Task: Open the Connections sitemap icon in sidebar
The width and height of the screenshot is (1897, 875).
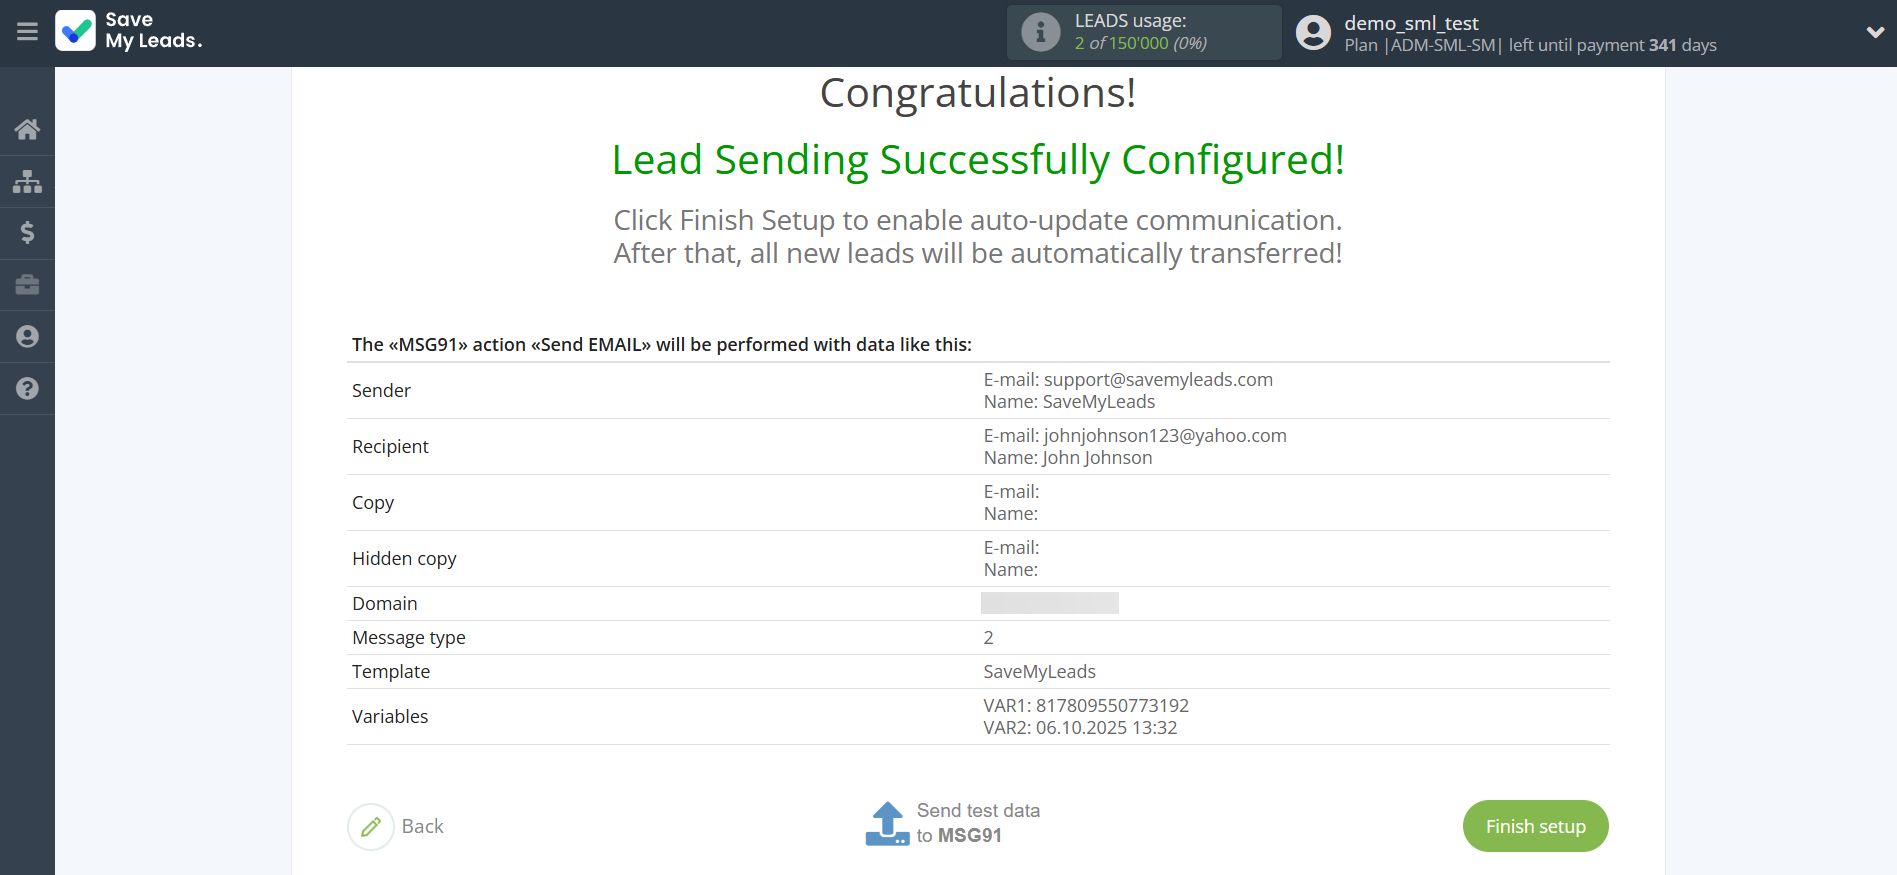Action: (x=27, y=181)
